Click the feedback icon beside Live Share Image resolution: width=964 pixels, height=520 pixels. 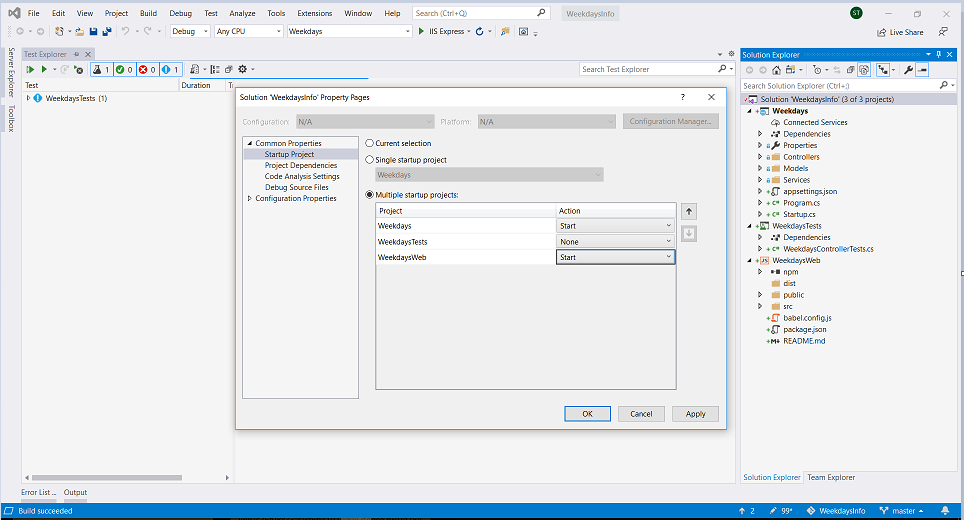click(943, 31)
